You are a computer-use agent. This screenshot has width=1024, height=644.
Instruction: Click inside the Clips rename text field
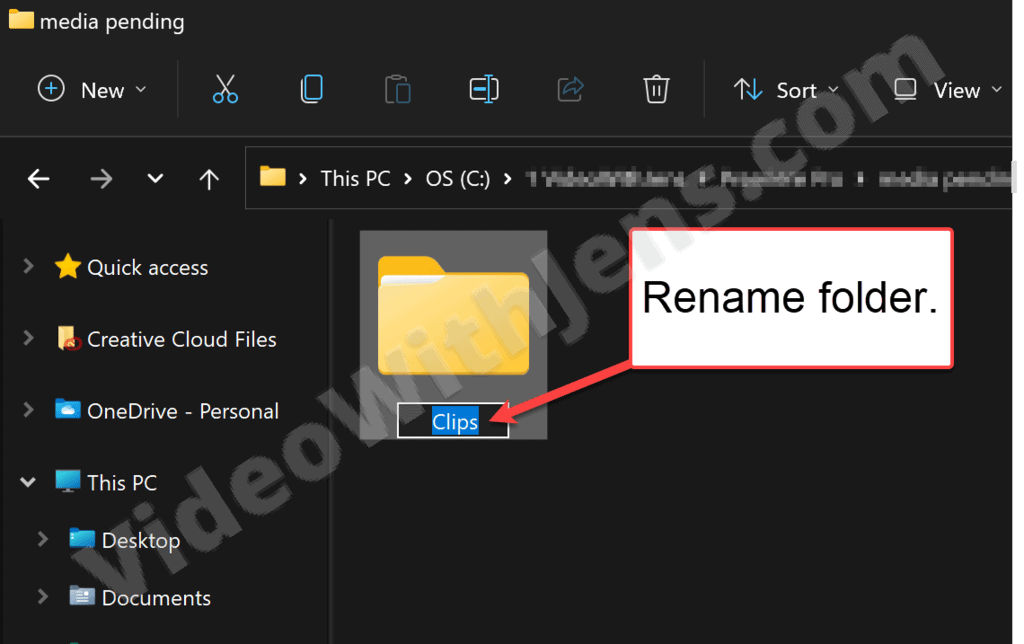[453, 421]
